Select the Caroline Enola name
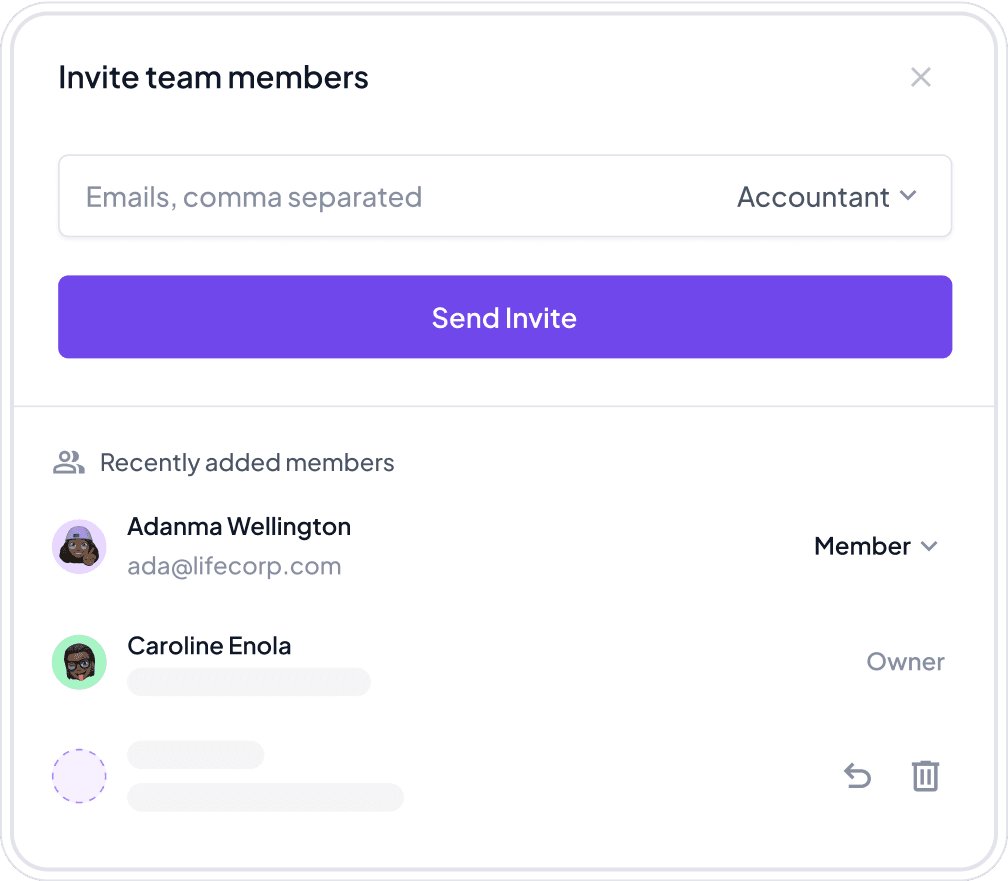This screenshot has width=1008, height=881. 209,646
